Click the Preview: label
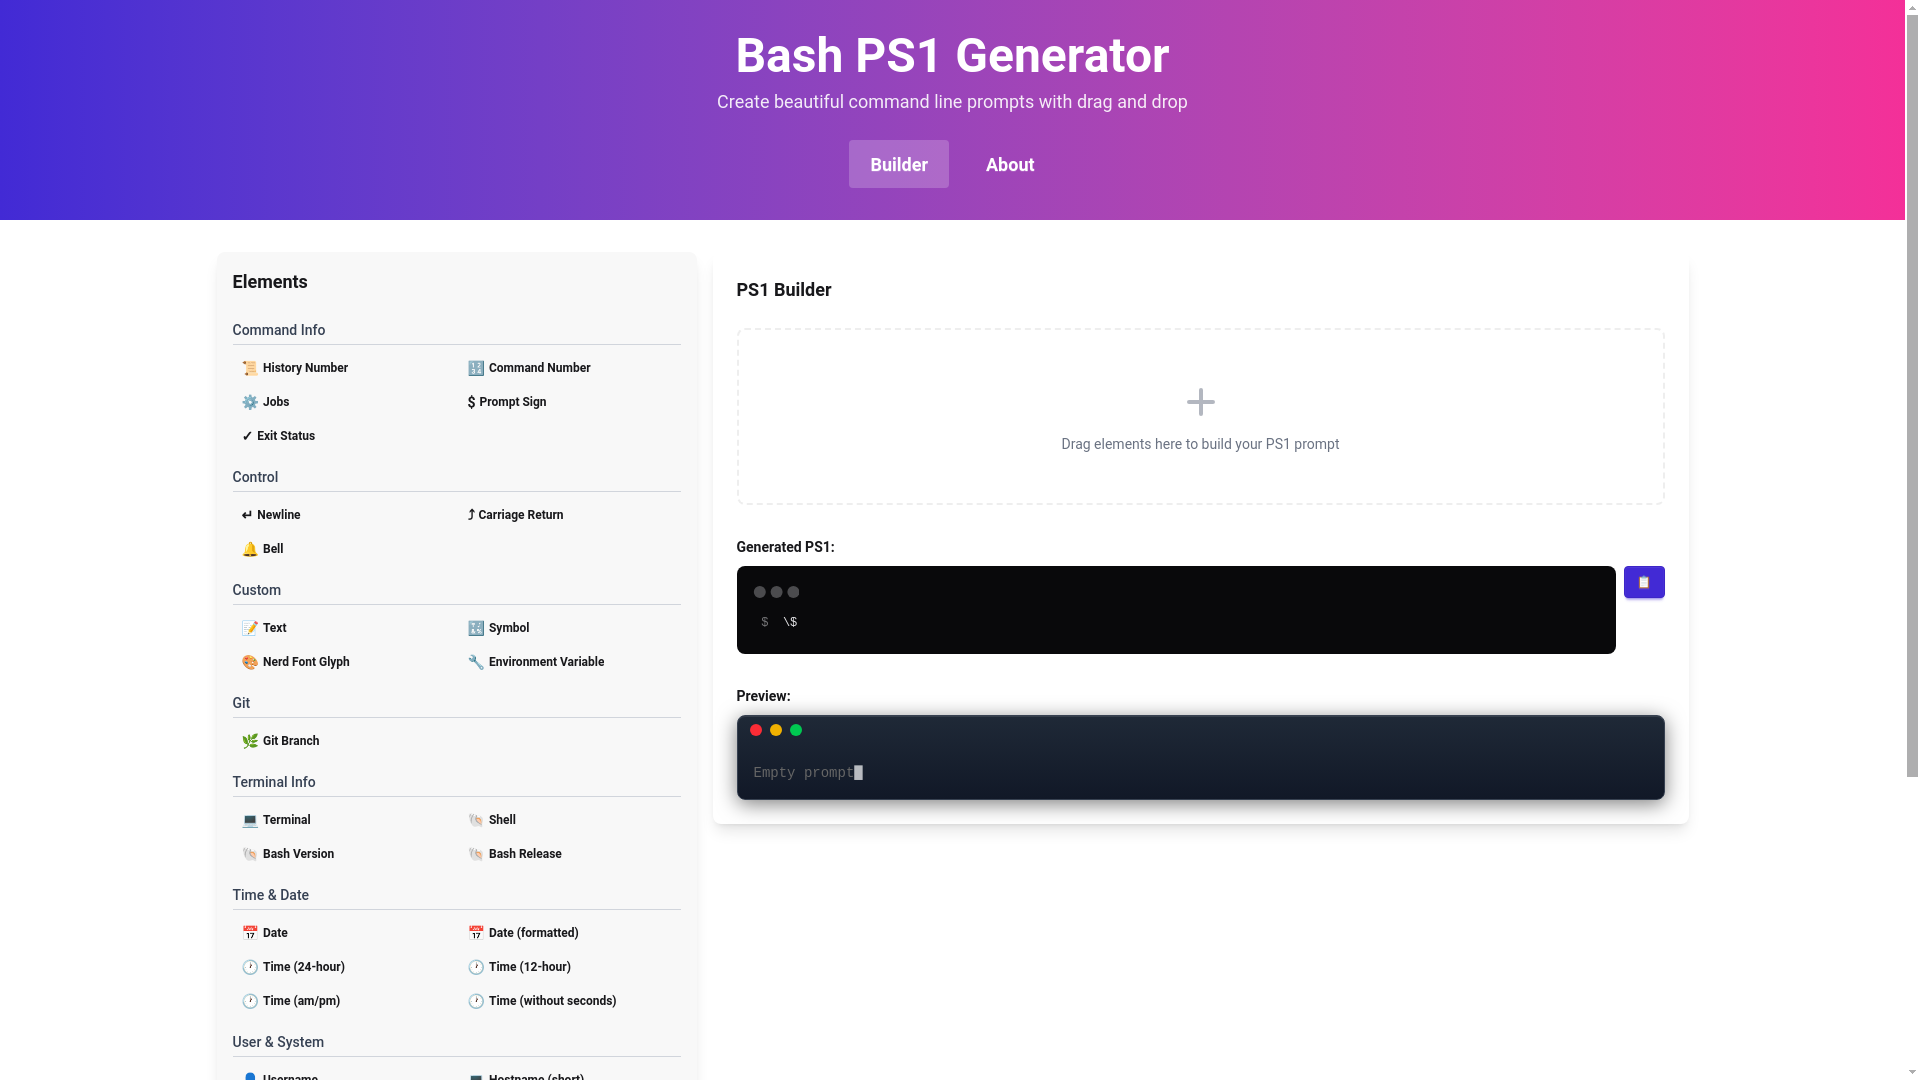 tap(763, 696)
